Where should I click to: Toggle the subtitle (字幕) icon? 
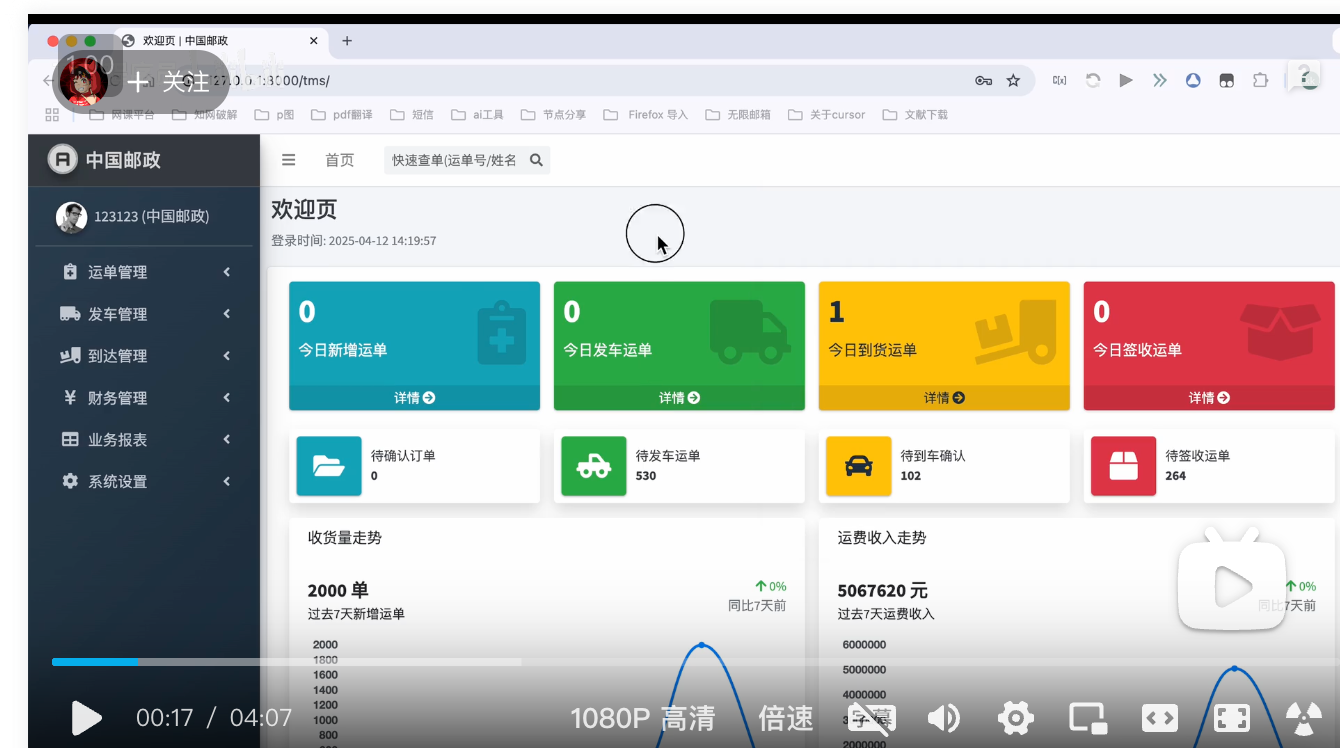(x=872, y=718)
